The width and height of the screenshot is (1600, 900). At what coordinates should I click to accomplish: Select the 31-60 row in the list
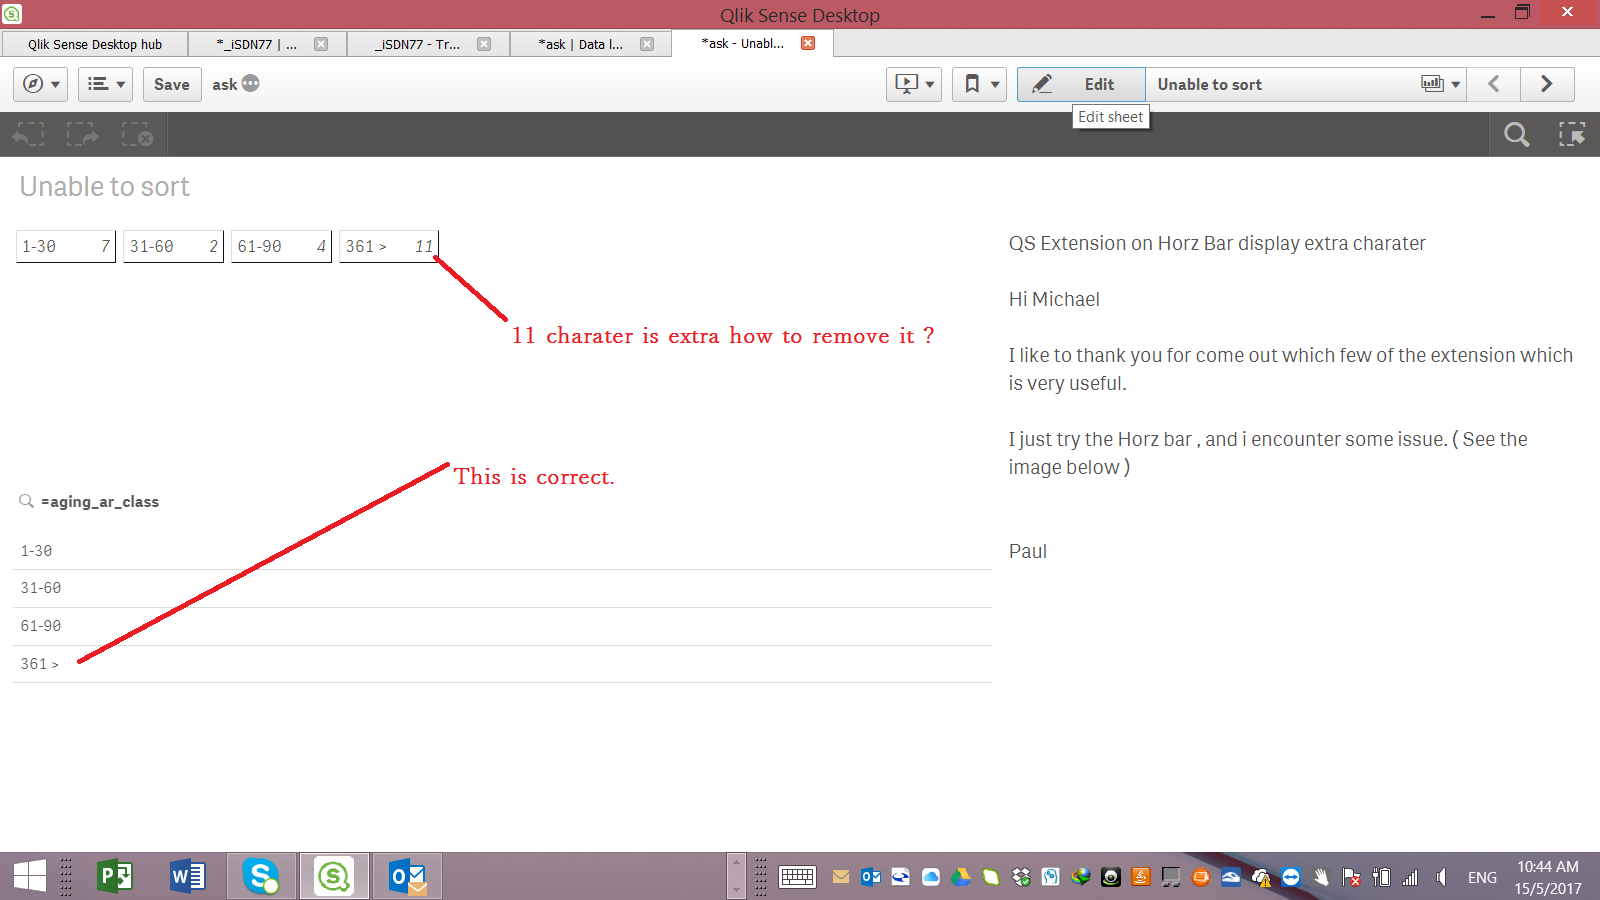point(502,588)
